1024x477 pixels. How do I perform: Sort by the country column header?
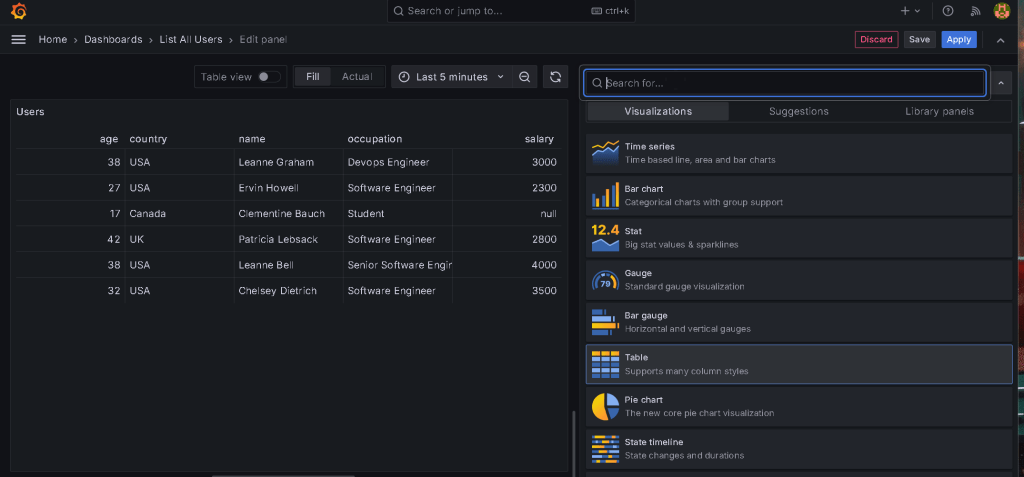pos(148,139)
